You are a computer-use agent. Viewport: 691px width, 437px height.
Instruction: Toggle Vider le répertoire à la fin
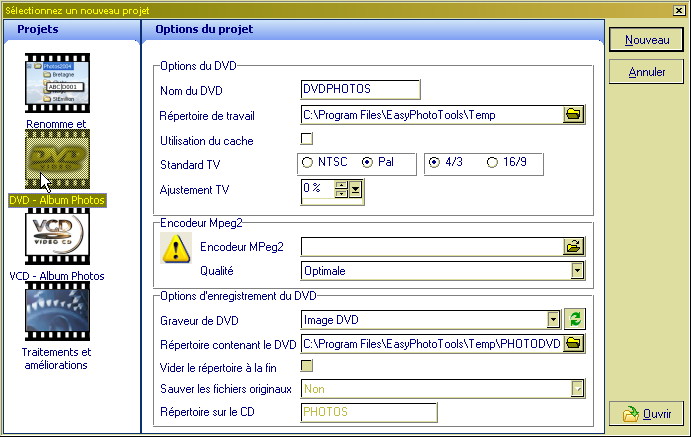pyautogui.click(x=308, y=366)
